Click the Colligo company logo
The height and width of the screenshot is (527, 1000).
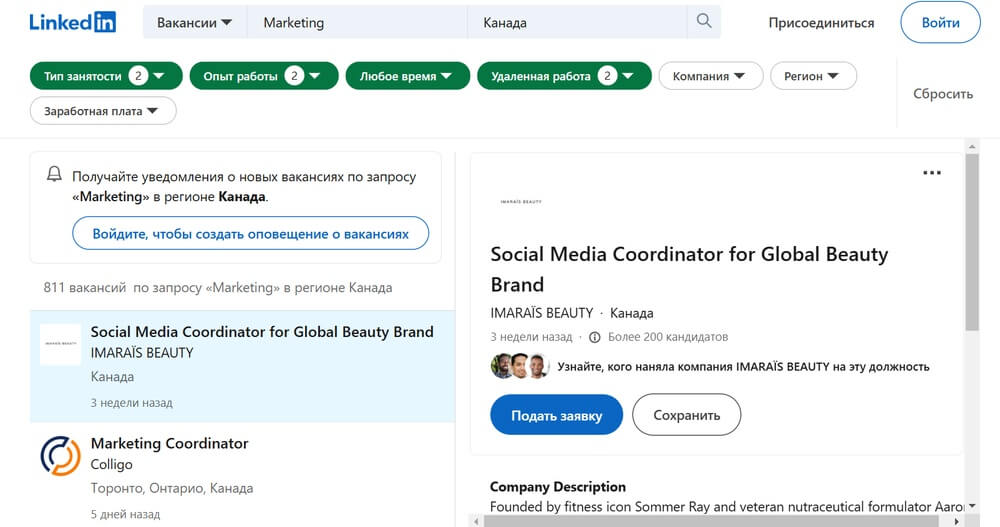point(61,456)
